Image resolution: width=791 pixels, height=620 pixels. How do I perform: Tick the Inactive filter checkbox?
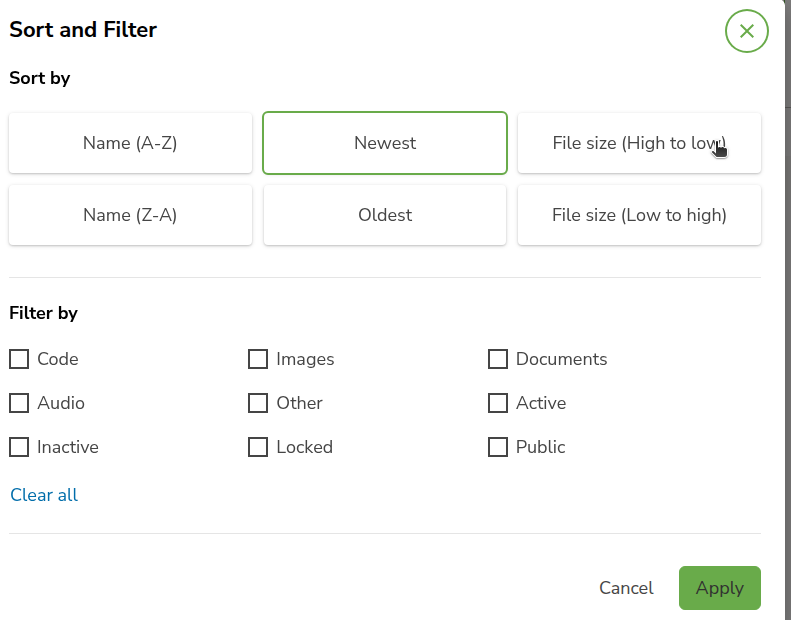click(19, 447)
